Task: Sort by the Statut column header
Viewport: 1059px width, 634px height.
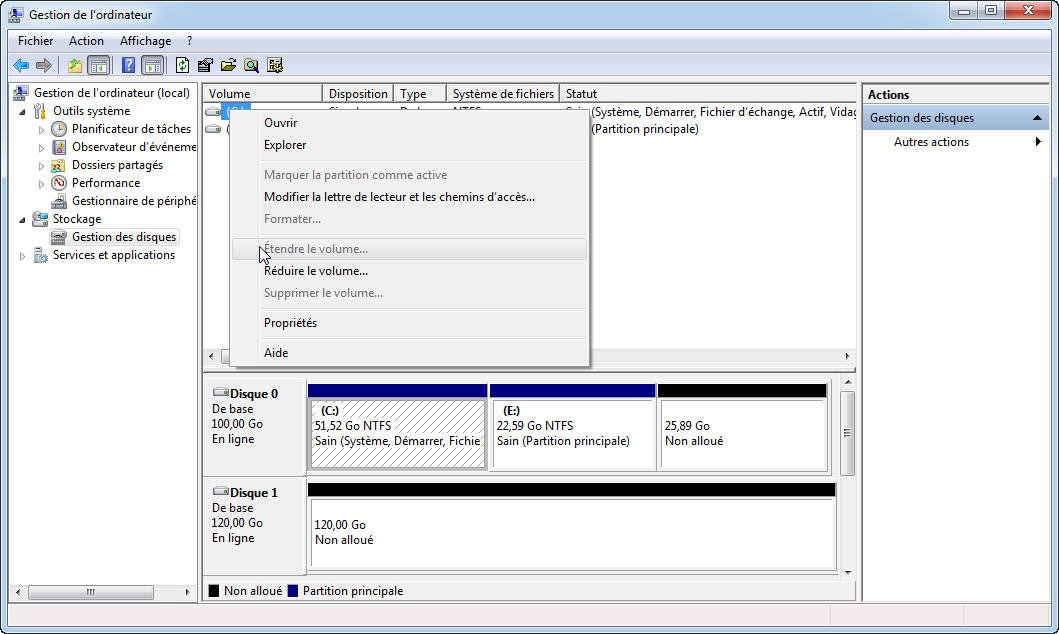Action: coord(708,94)
